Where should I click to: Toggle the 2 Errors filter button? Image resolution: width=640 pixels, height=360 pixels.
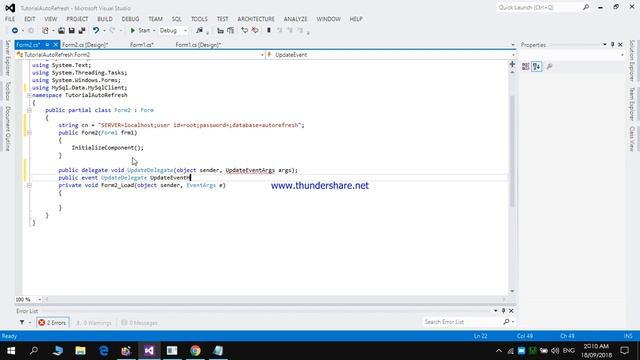click(52, 322)
